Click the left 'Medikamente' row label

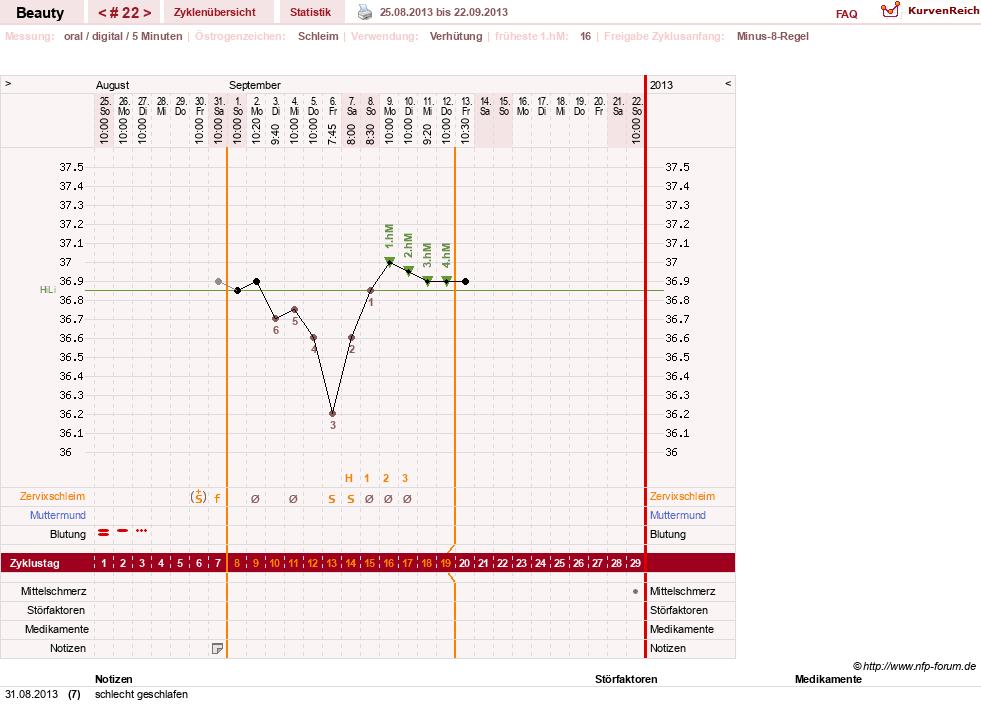tap(57, 629)
